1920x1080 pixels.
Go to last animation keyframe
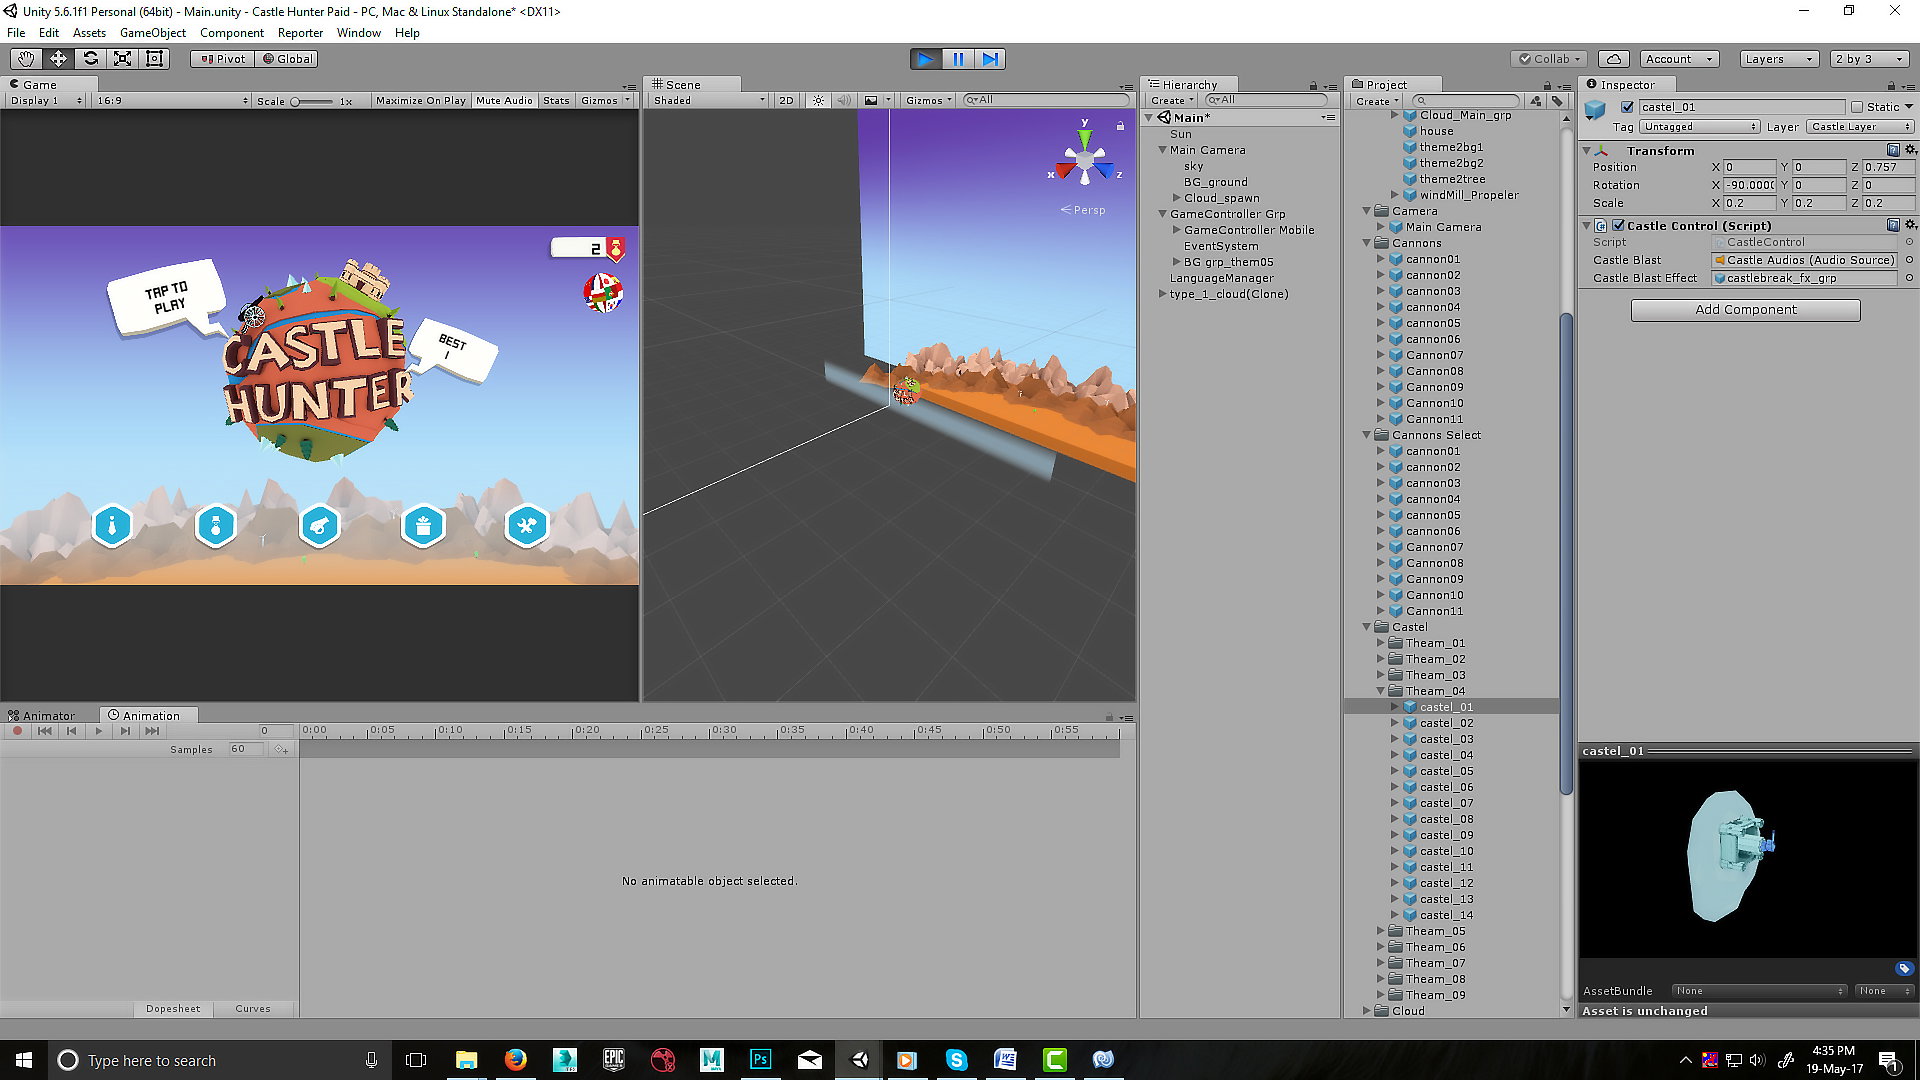pyautogui.click(x=152, y=731)
